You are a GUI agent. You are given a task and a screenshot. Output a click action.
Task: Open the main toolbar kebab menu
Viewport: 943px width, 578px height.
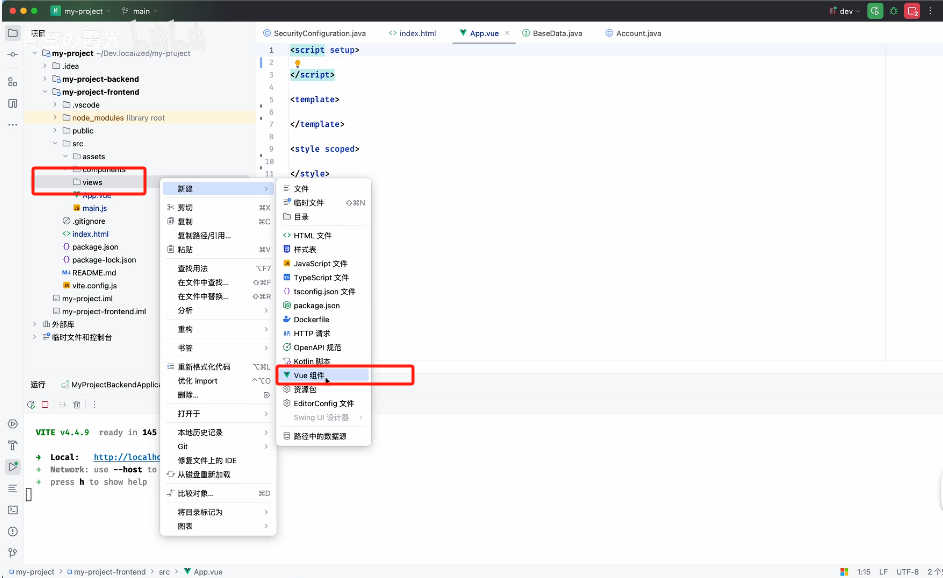(x=931, y=11)
